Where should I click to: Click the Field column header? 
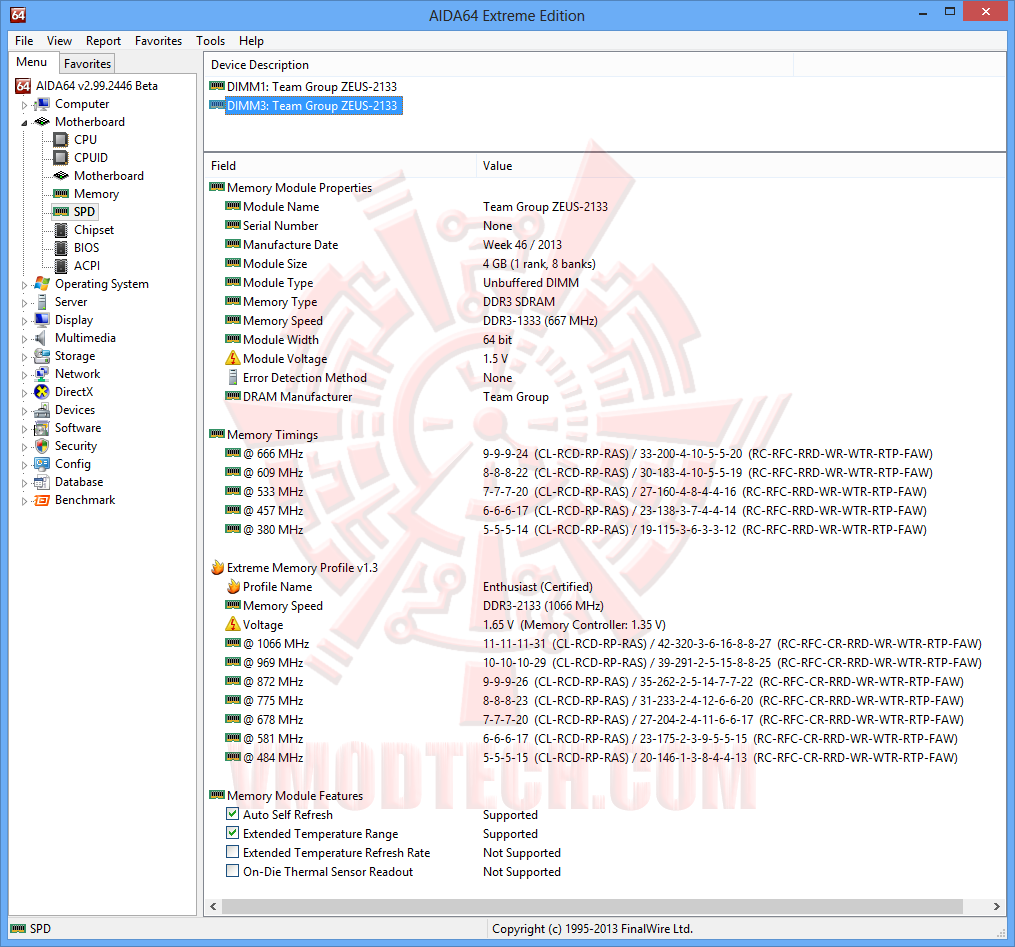(x=340, y=166)
